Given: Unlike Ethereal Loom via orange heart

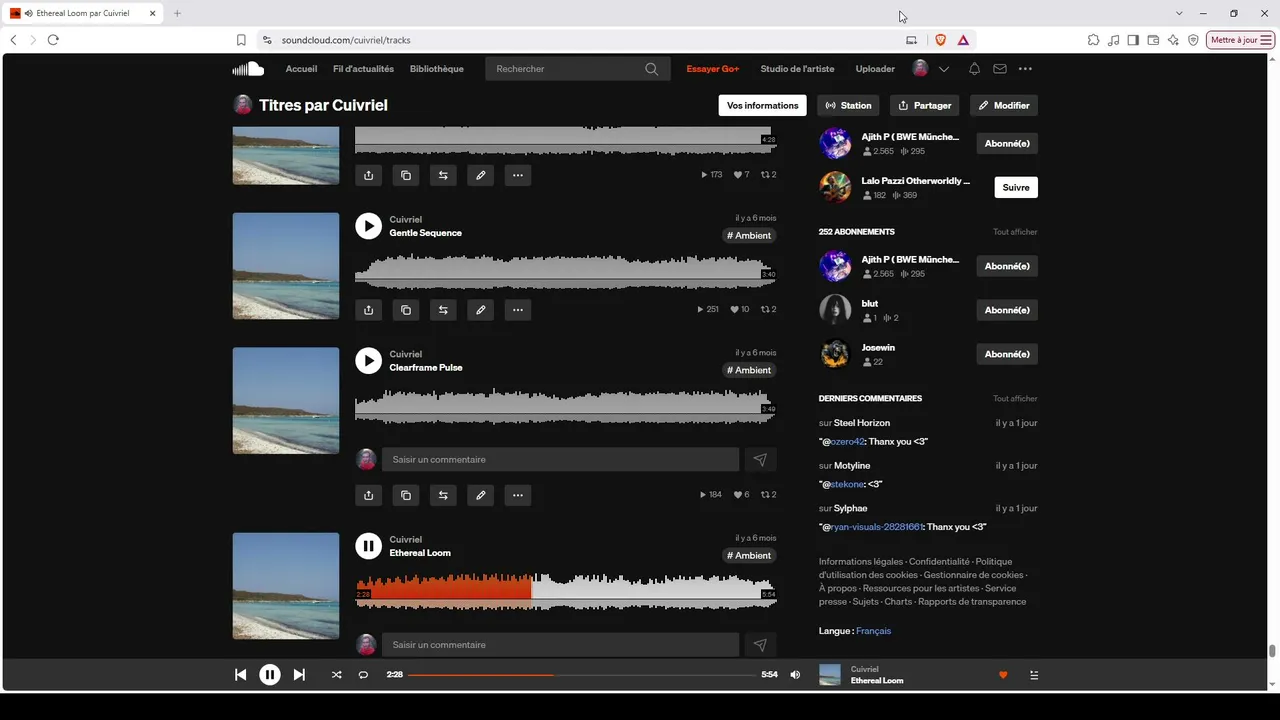Looking at the screenshot, I should coord(1003,675).
